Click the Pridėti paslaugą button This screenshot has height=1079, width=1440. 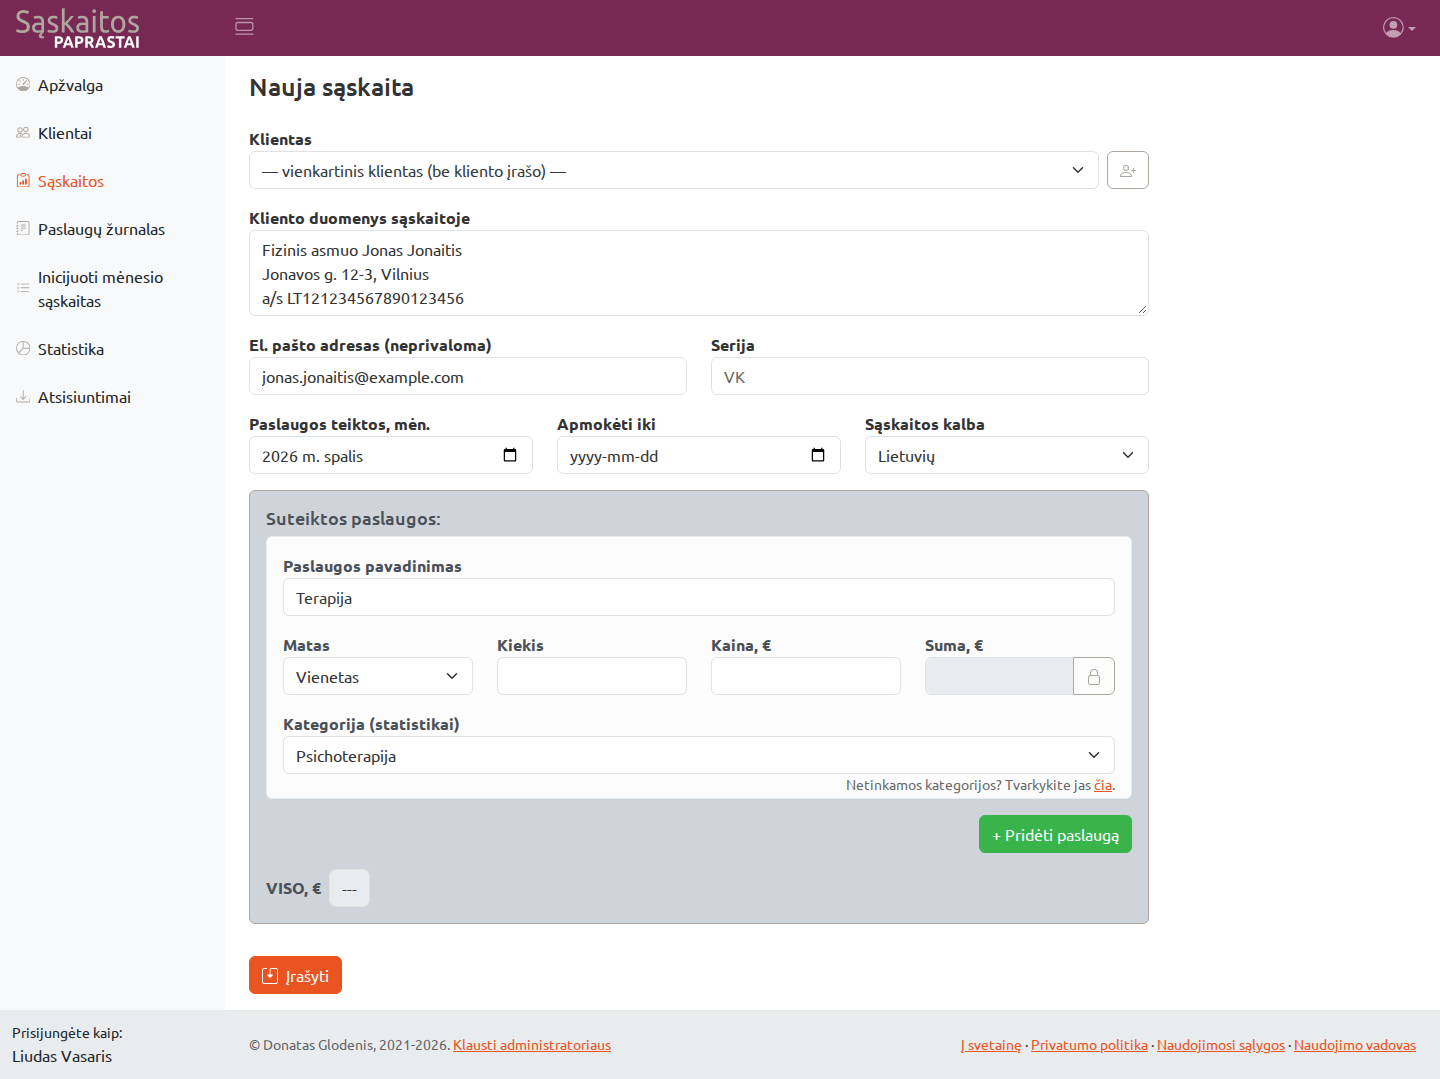coord(1055,834)
